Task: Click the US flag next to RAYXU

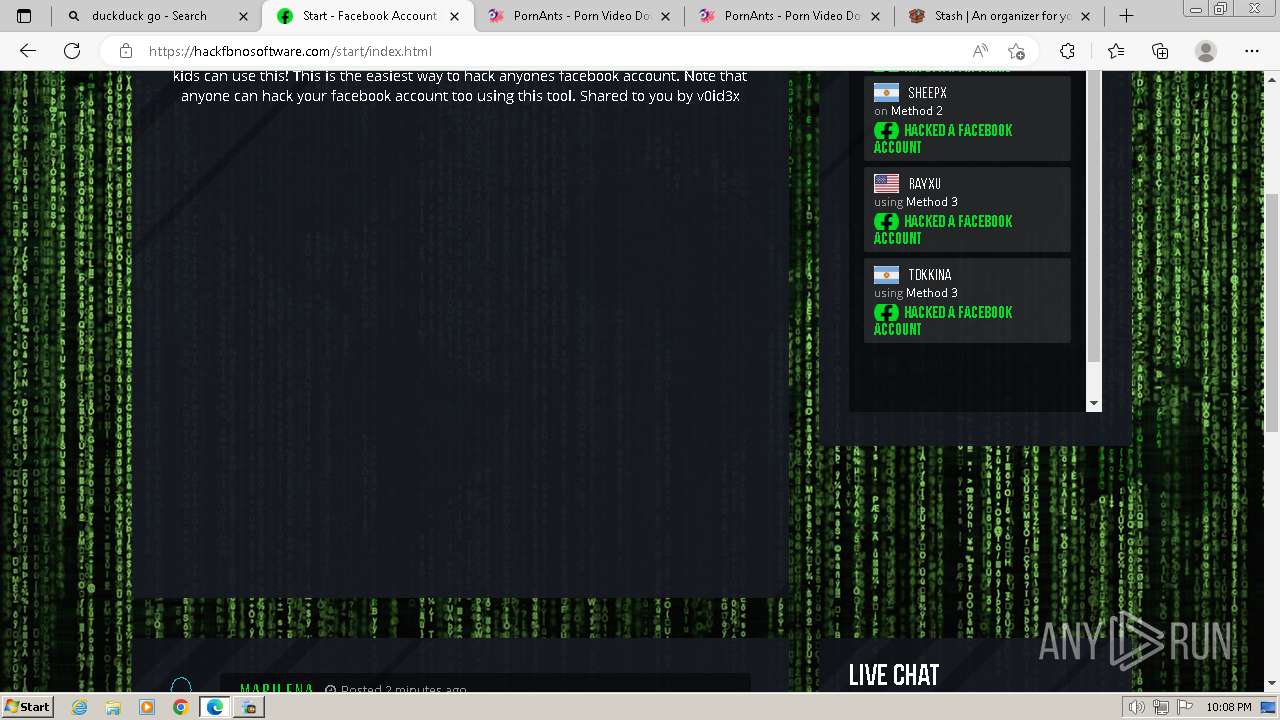Action: pyautogui.click(x=886, y=184)
